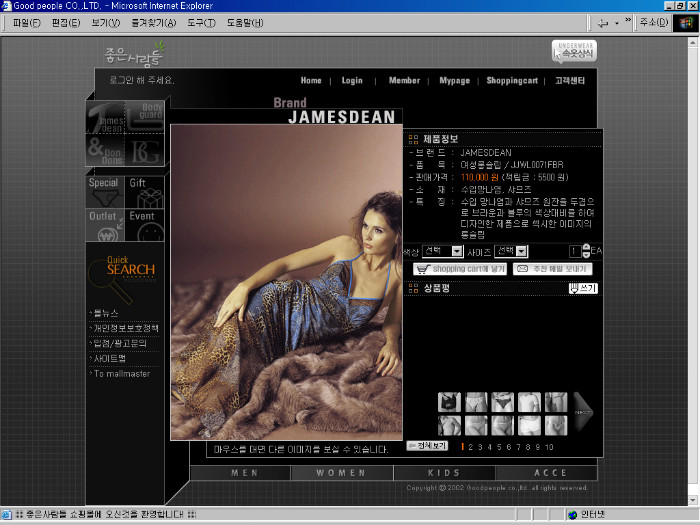Click the James dean brand icon

click(x=105, y=118)
